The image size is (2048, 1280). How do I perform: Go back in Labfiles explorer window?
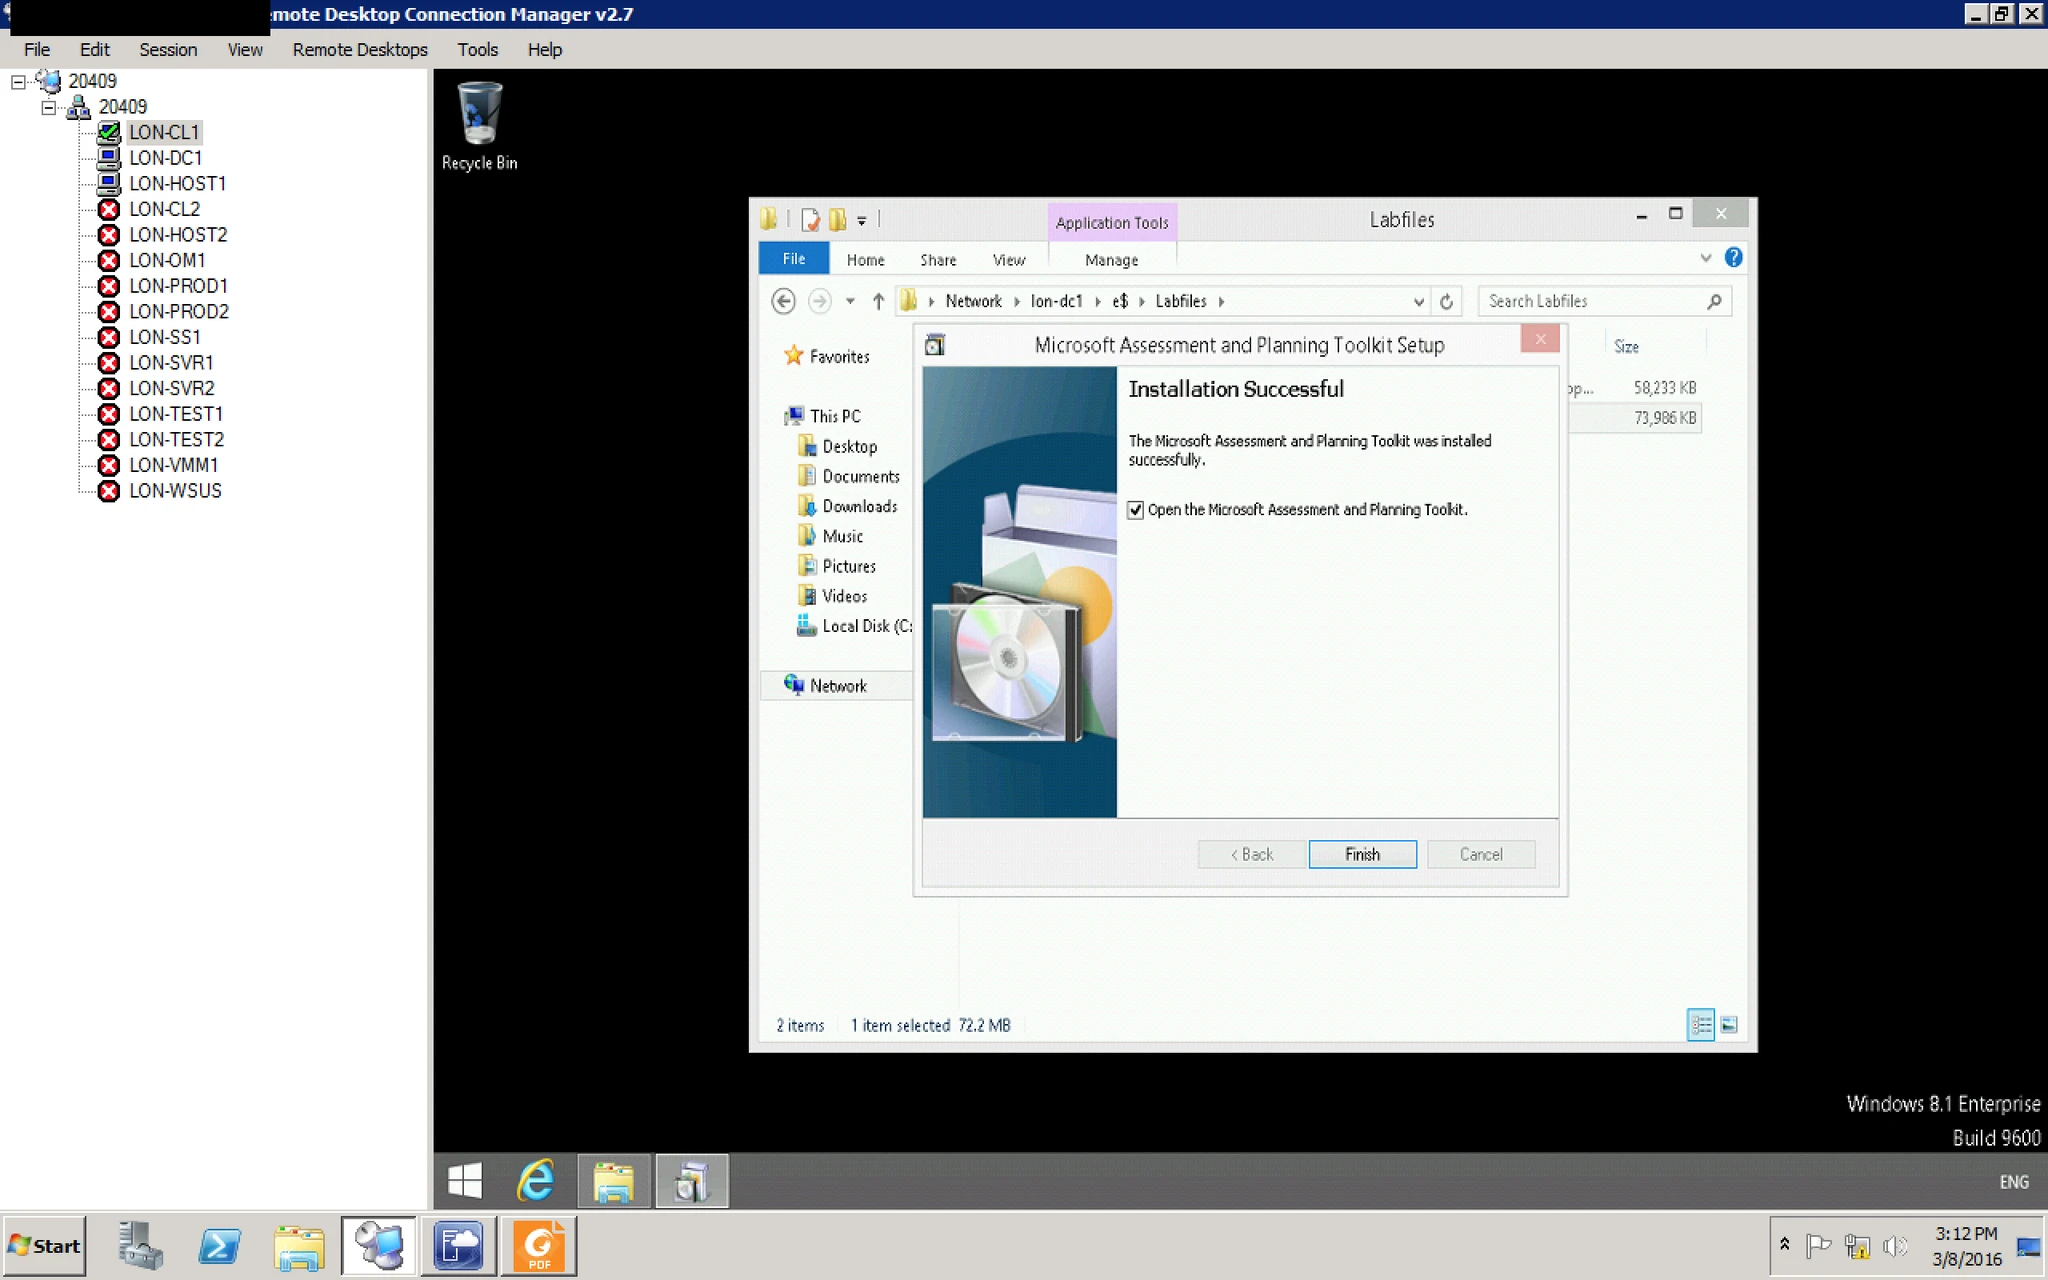pos(784,301)
